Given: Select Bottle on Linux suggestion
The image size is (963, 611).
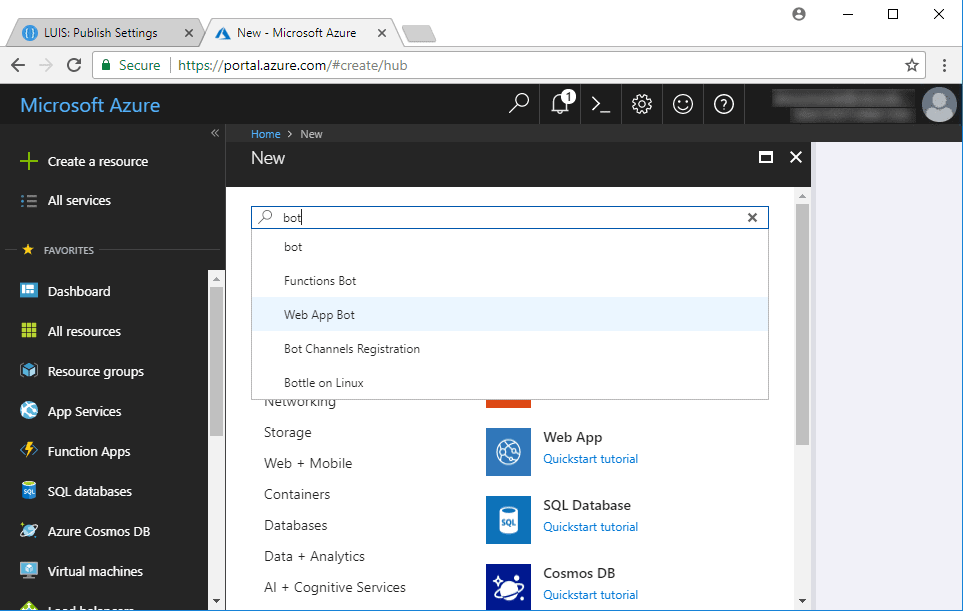Looking at the screenshot, I should pyautogui.click(x=510, y=383).
